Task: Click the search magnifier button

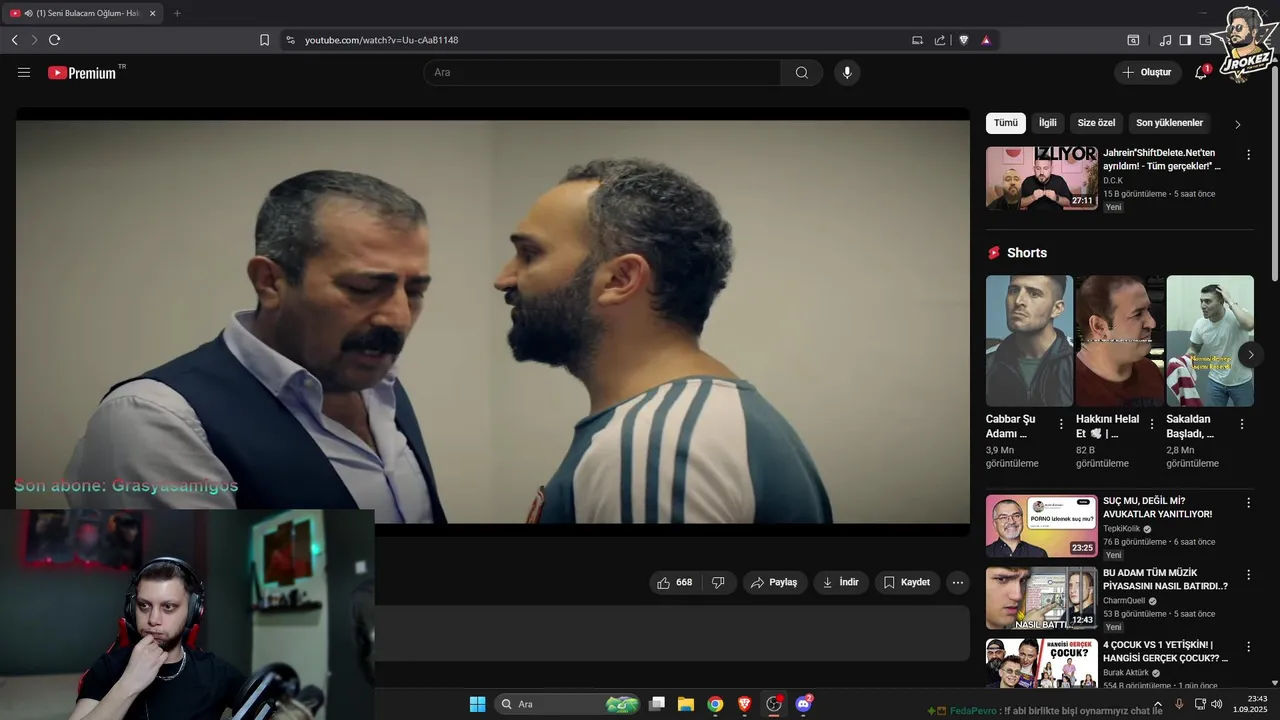Action: coord(802,72)
